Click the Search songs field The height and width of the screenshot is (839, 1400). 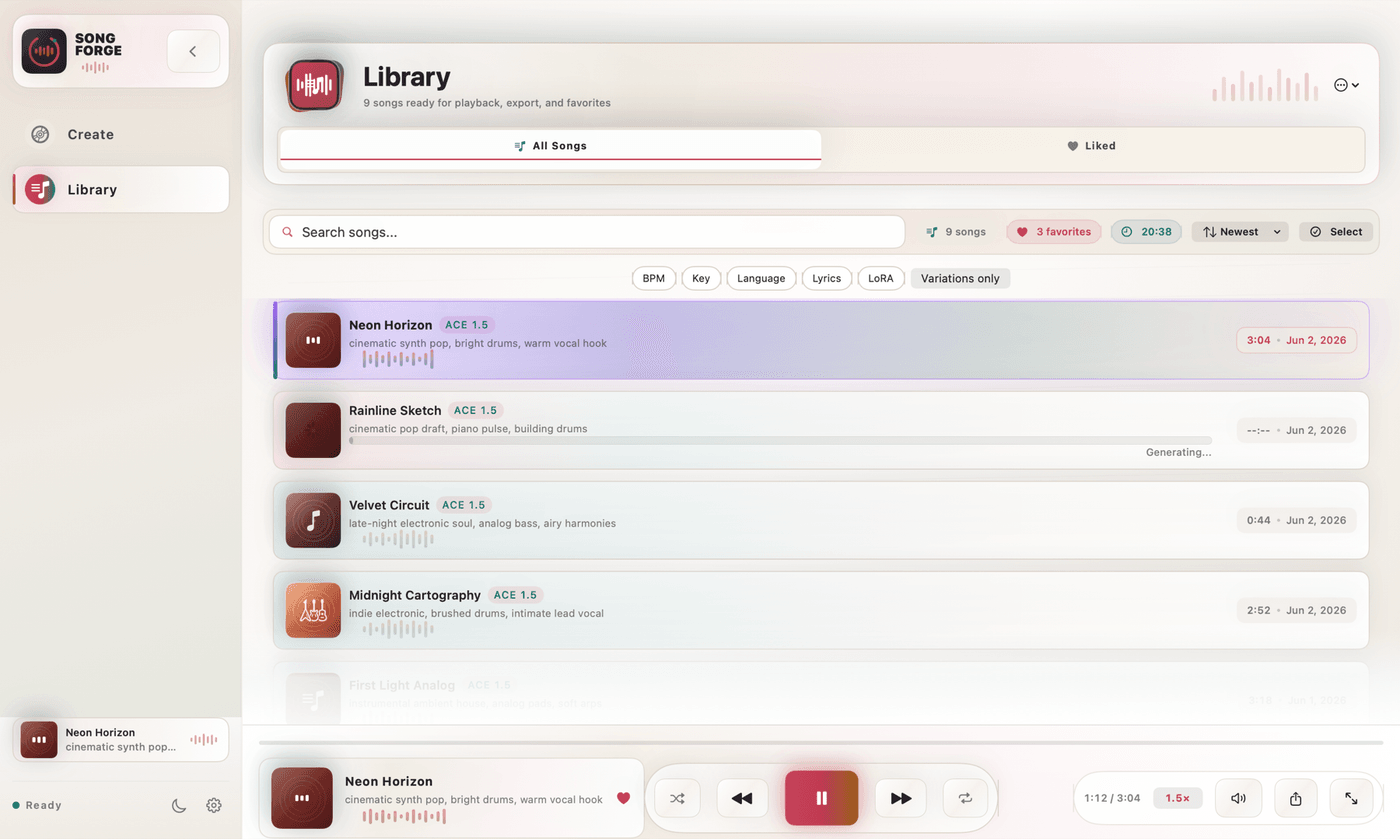click(587, 232)
